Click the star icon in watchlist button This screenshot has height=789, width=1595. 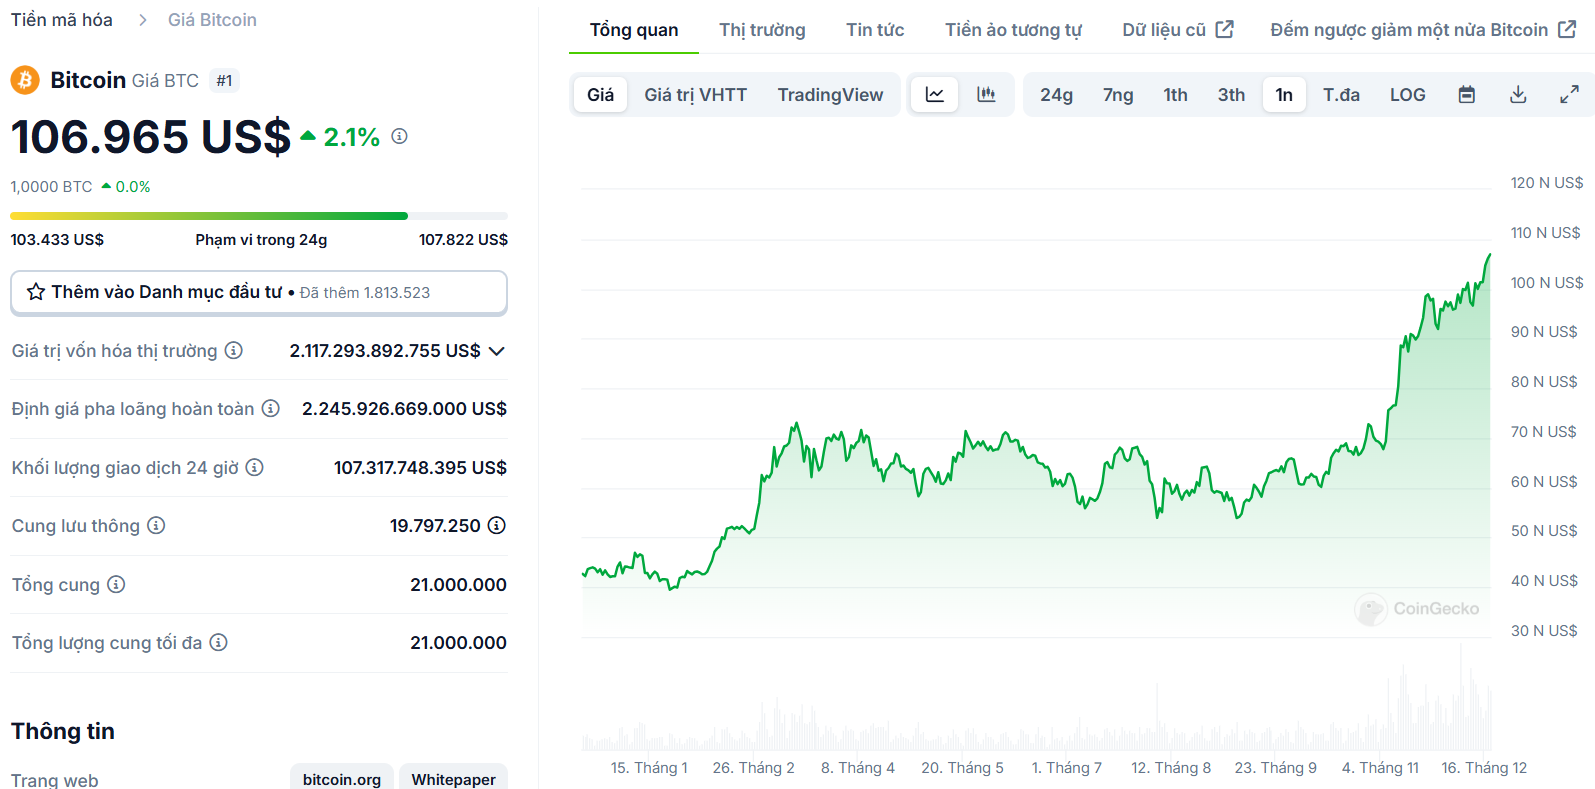coord(36,292)
